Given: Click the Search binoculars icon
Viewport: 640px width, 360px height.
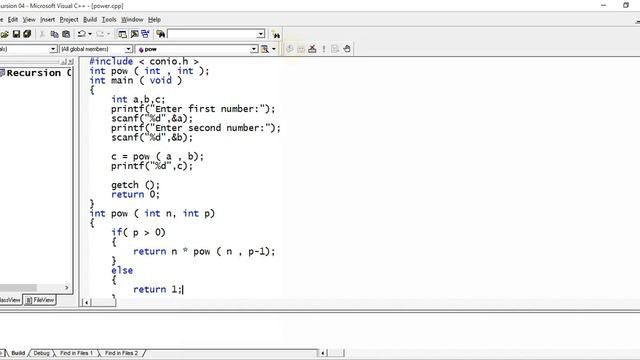Looking at the screenshot, I should tap(276, 35).
